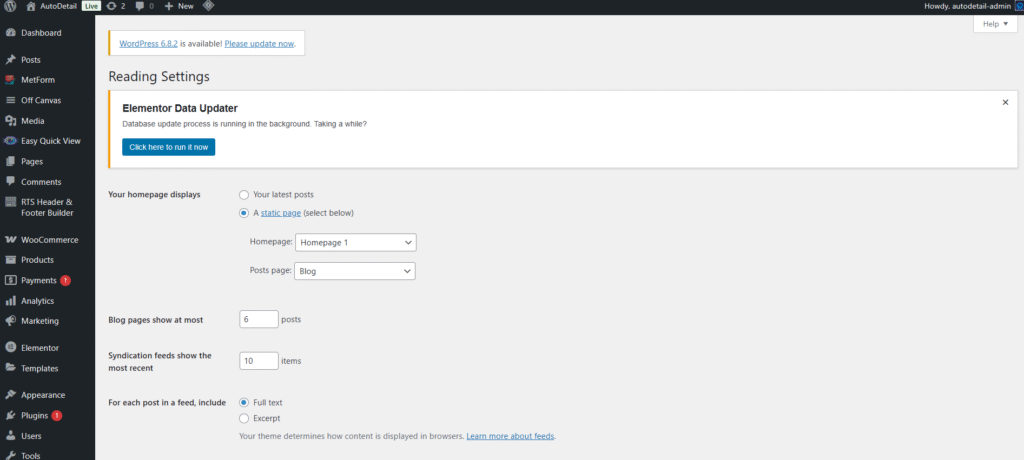Image resolution: width=1024 pixels, height=460 pixels.
Task: Click the Posts pushpin icon
Action: (x=10, y=59)
